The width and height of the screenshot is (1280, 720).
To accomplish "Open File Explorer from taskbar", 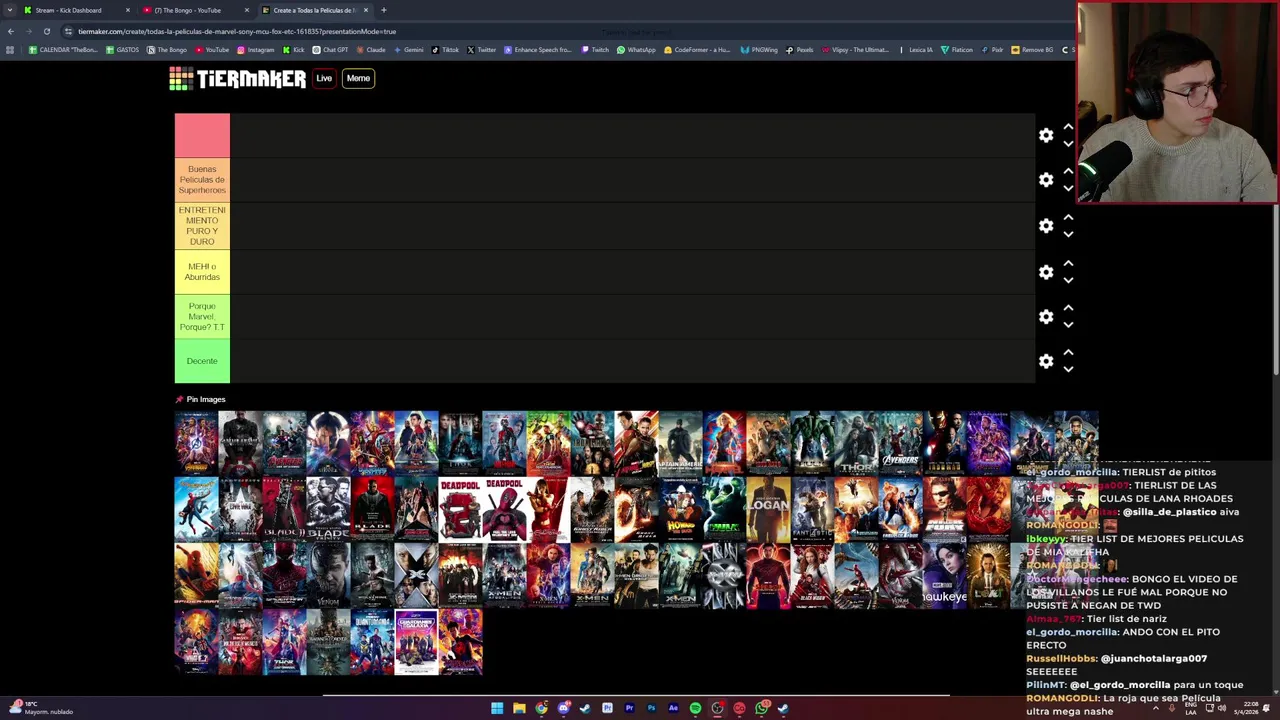I will [x=519, y=708].
